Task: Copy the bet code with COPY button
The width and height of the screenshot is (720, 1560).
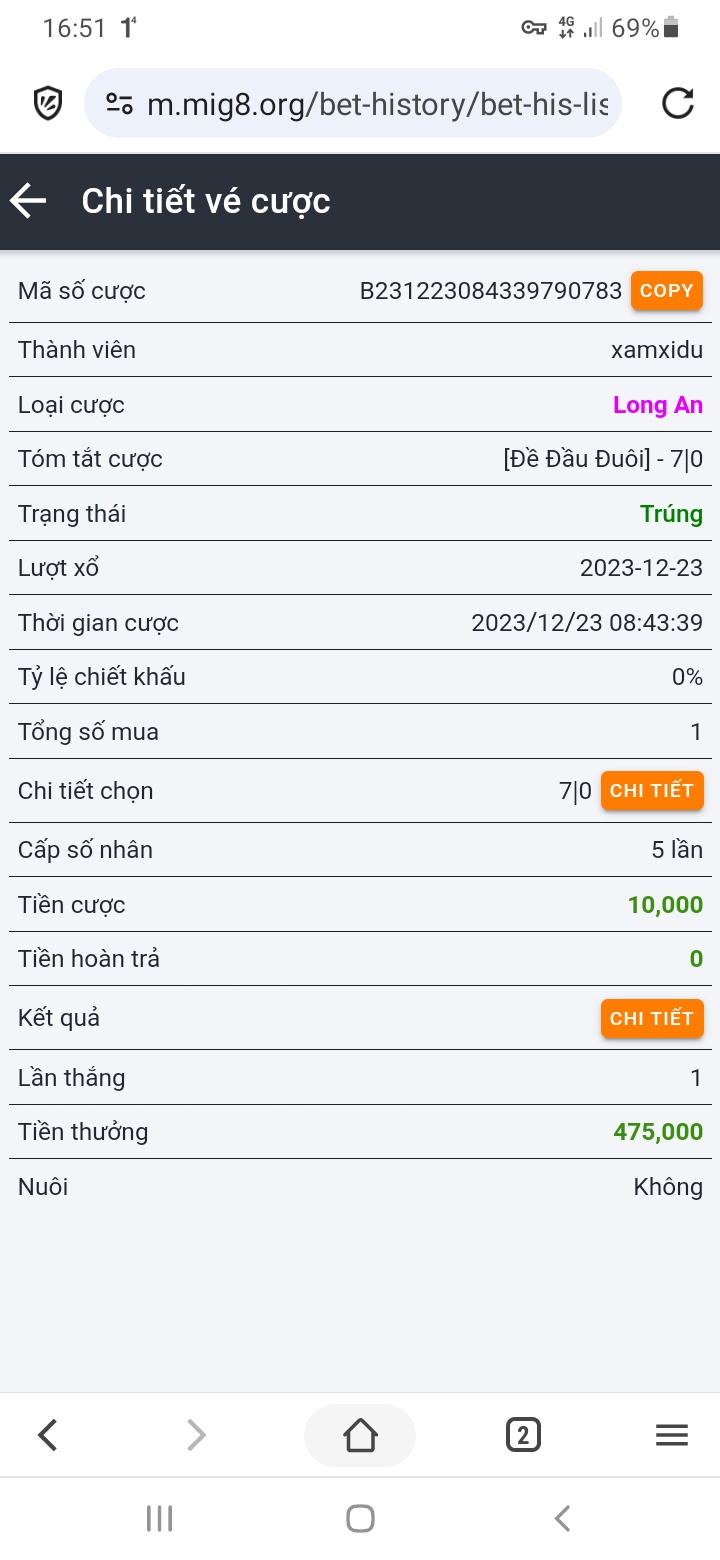Action: pyautogui.click(x=666, y=291)
